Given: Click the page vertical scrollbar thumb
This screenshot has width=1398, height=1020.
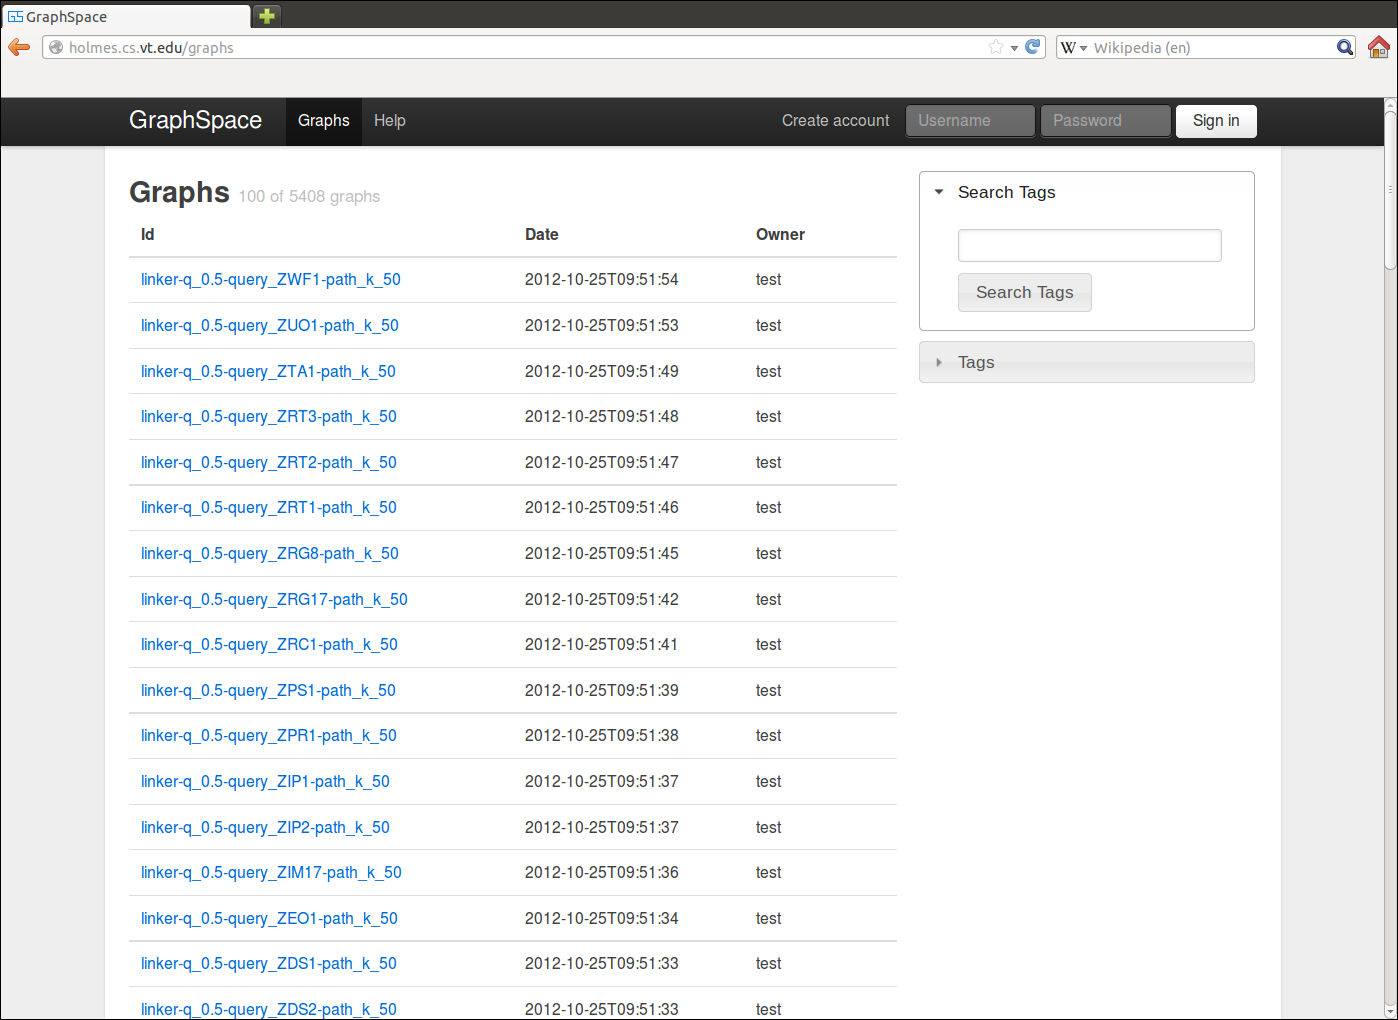Looking at the screenshot, I should (1390, 189).
